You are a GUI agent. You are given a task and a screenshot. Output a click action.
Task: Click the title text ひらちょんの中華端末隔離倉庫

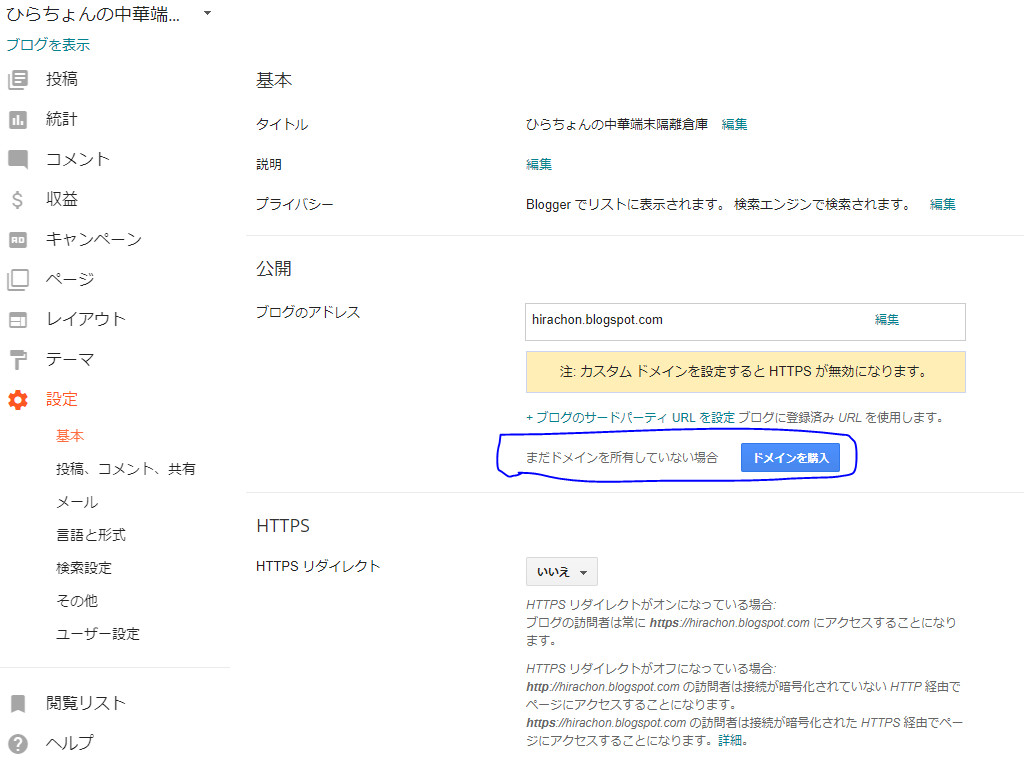click(x=617, y=124)
